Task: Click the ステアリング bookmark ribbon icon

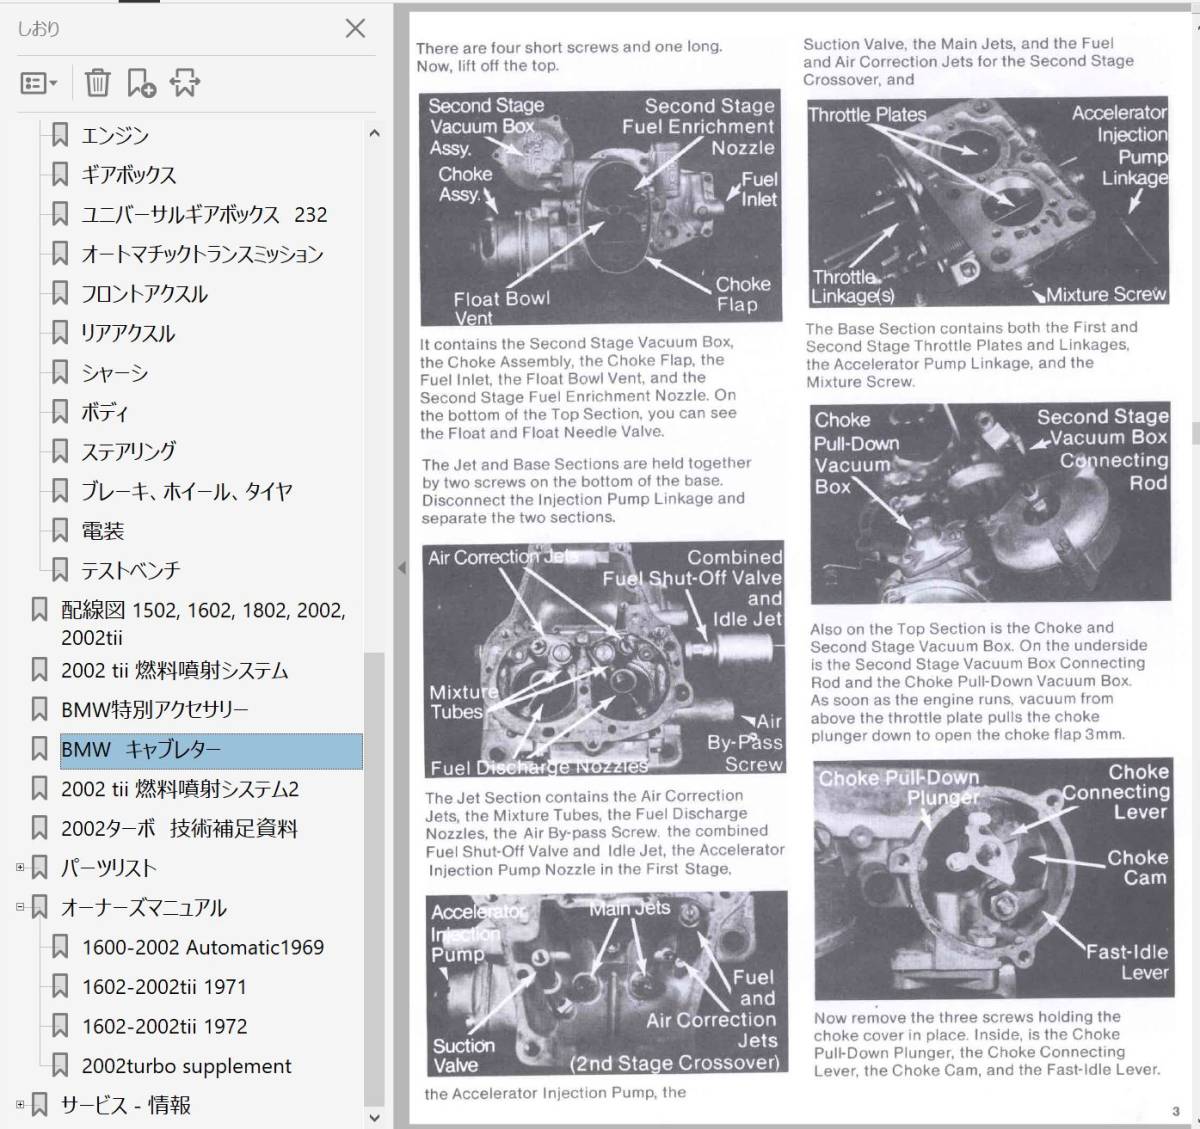Action: point(60,451)
